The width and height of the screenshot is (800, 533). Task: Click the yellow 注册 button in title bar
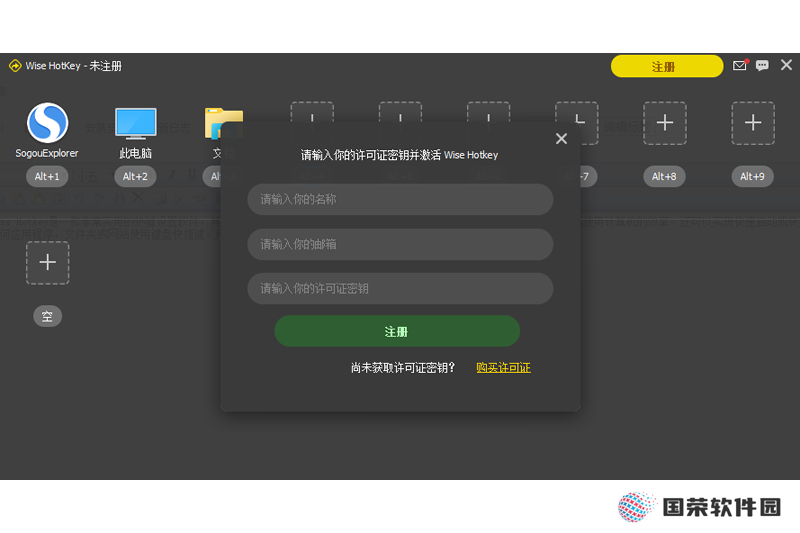(666, 66)
